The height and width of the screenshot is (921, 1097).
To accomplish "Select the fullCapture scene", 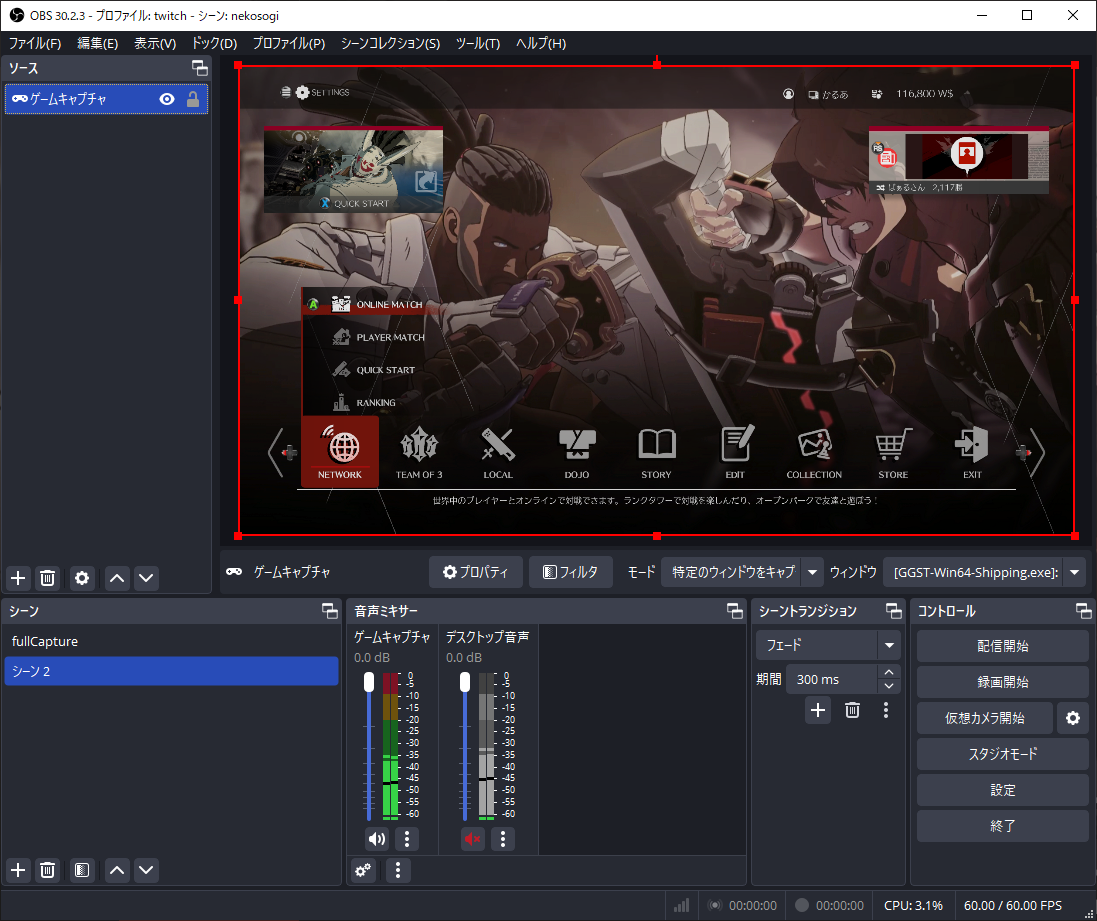I will point(45,641).
